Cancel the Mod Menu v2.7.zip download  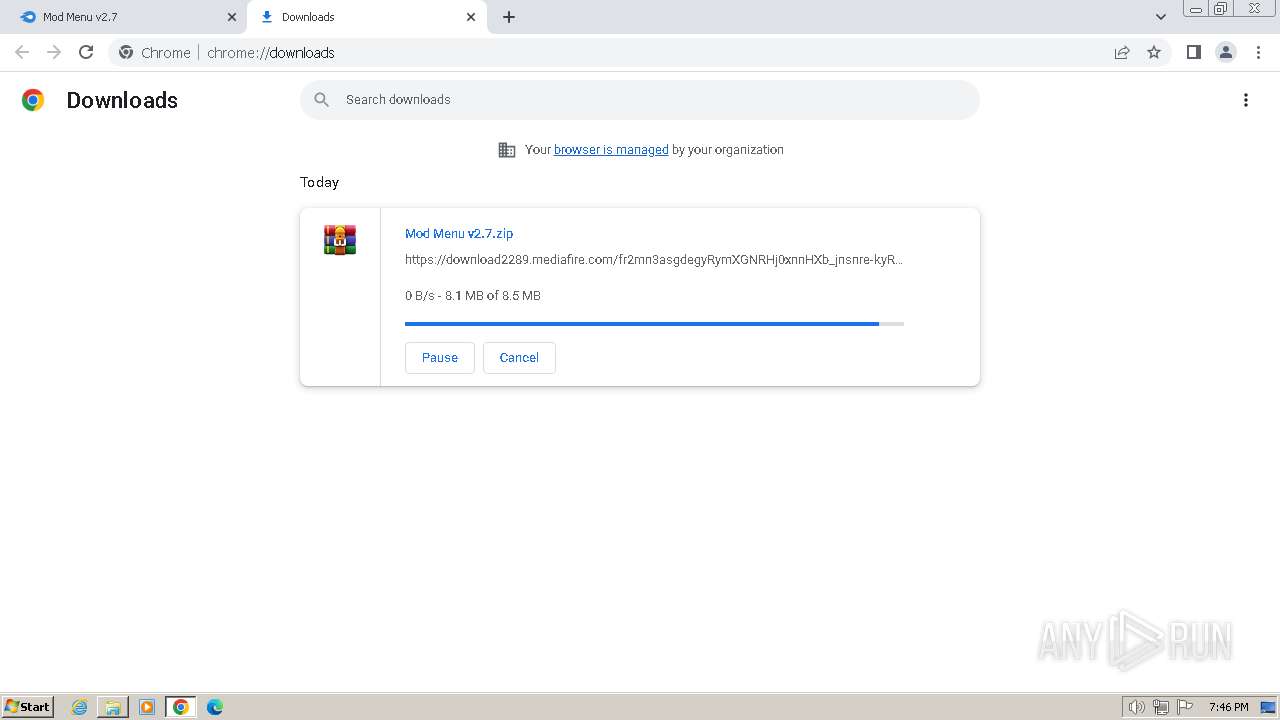pos(519,358)
